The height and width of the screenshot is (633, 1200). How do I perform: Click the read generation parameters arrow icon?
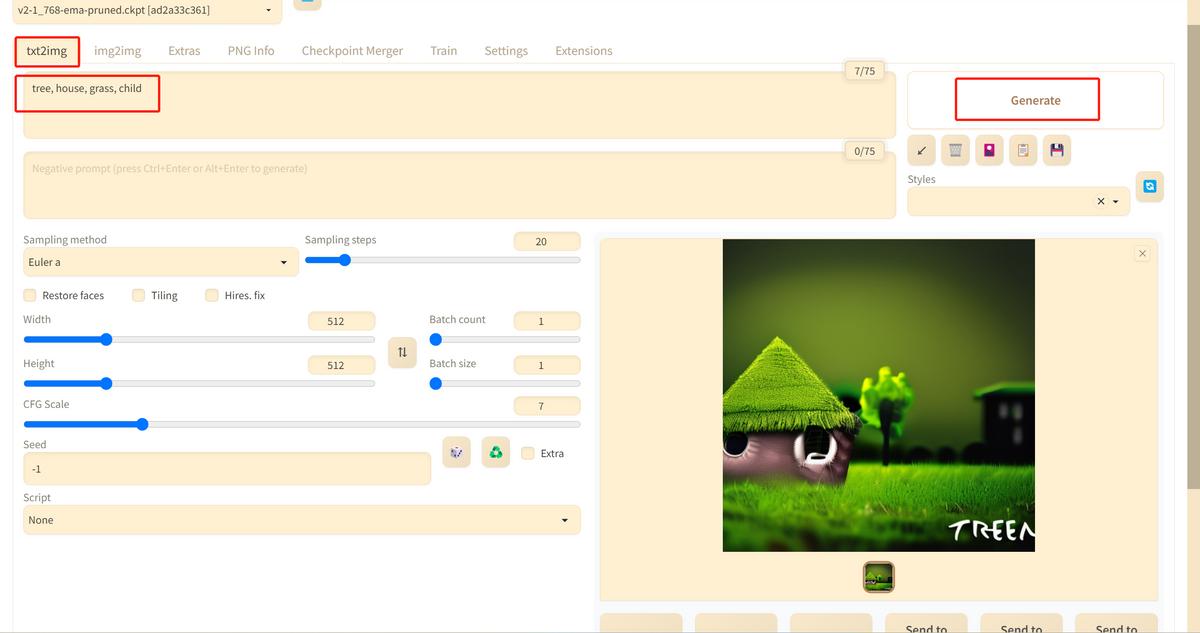point(921,151)
